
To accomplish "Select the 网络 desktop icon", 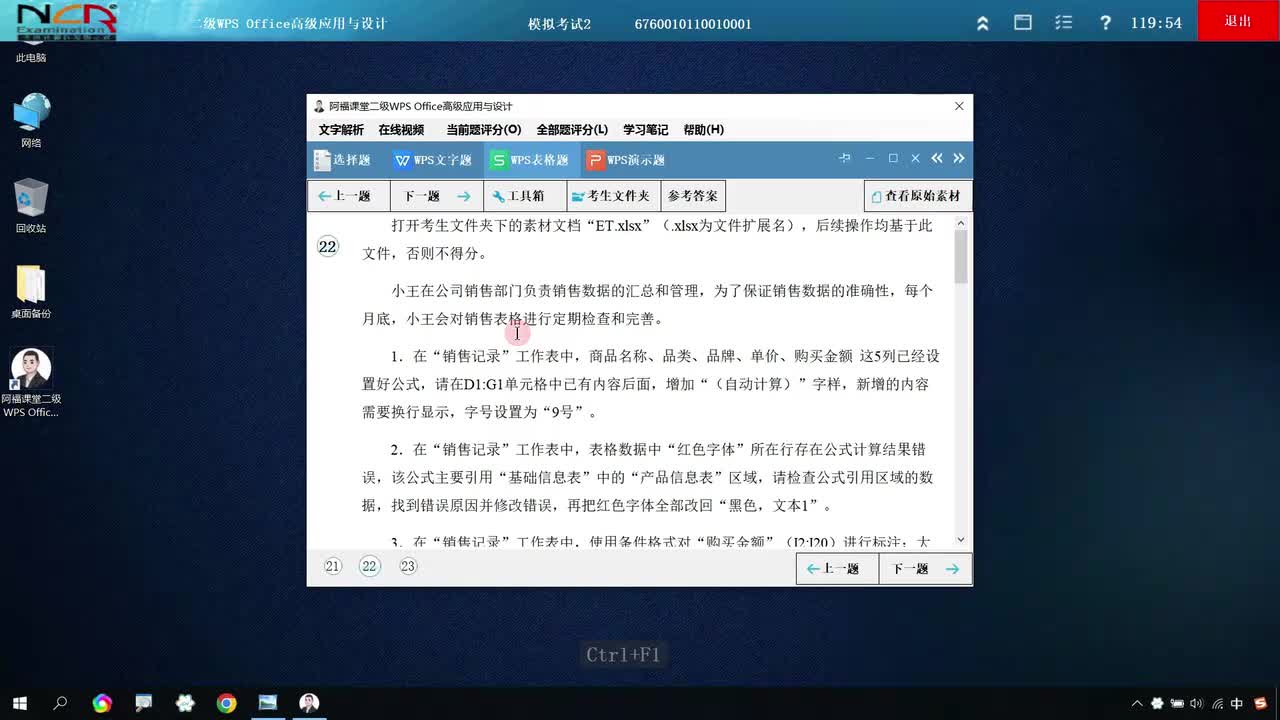I will click(x=31, y=121).
